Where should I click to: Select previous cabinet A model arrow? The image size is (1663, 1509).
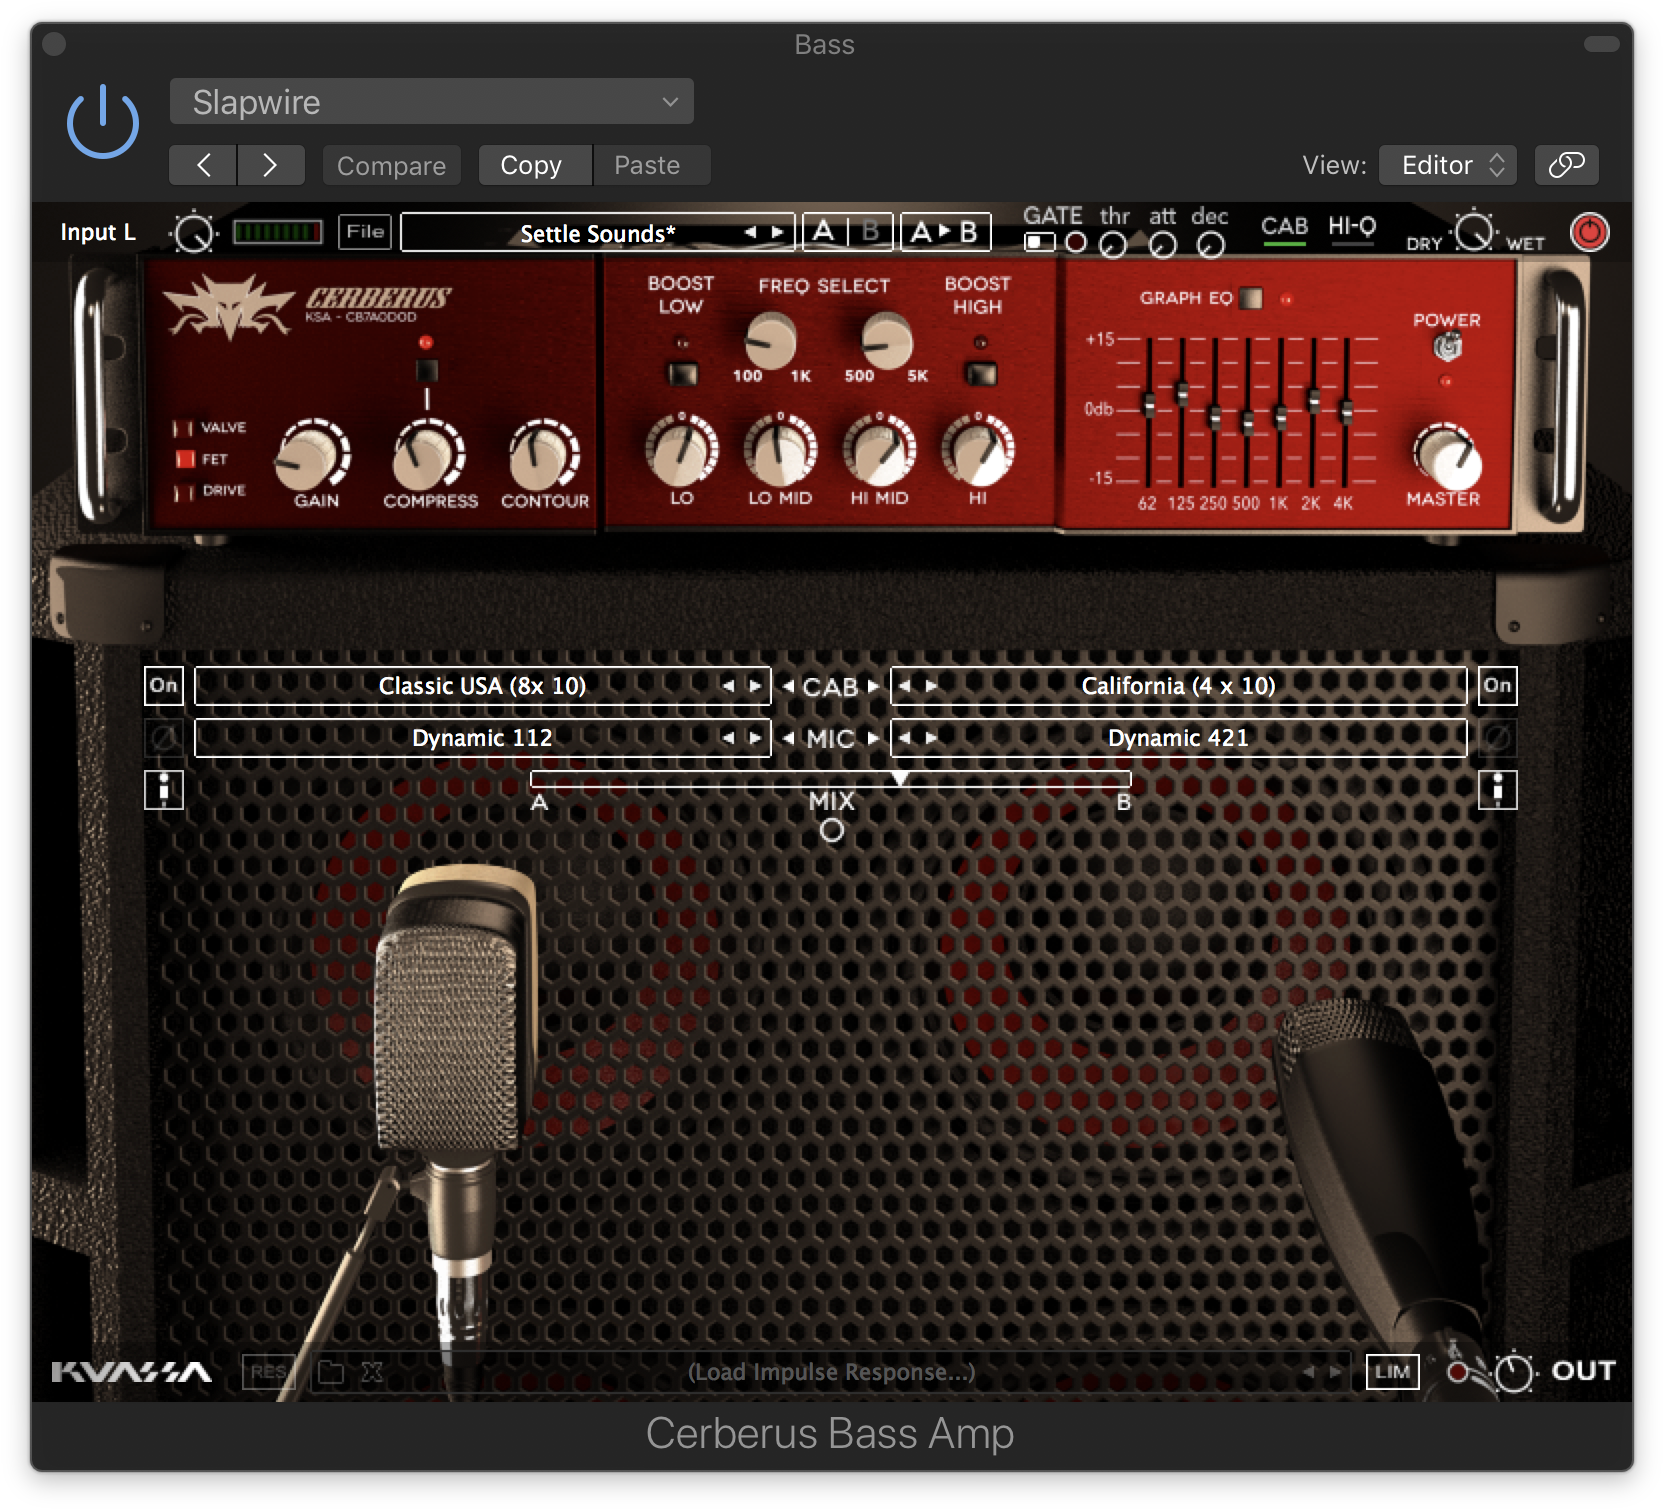[729, 686]
